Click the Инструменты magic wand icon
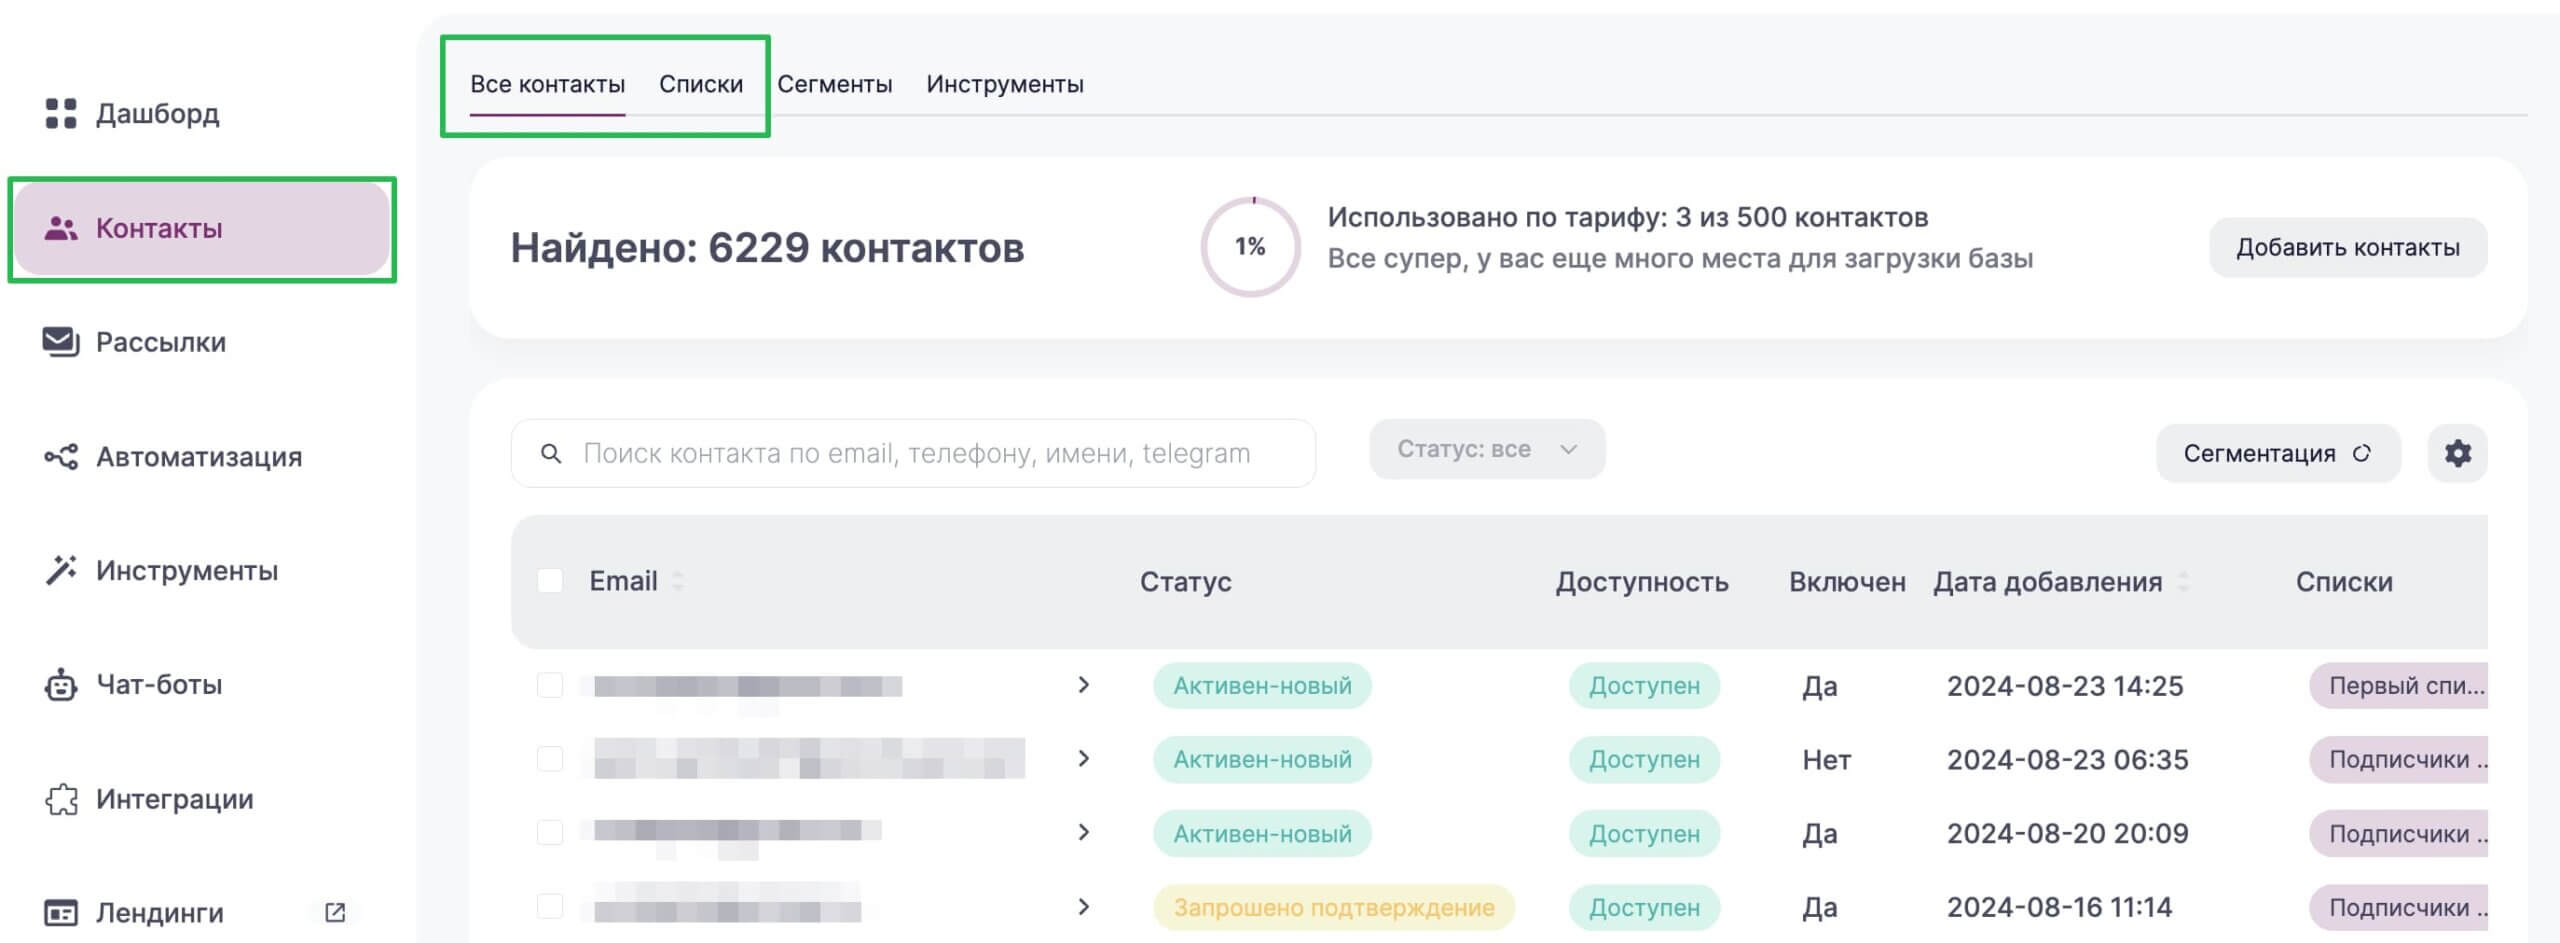This screenshot has height=943, width=2560. point(61,570)
